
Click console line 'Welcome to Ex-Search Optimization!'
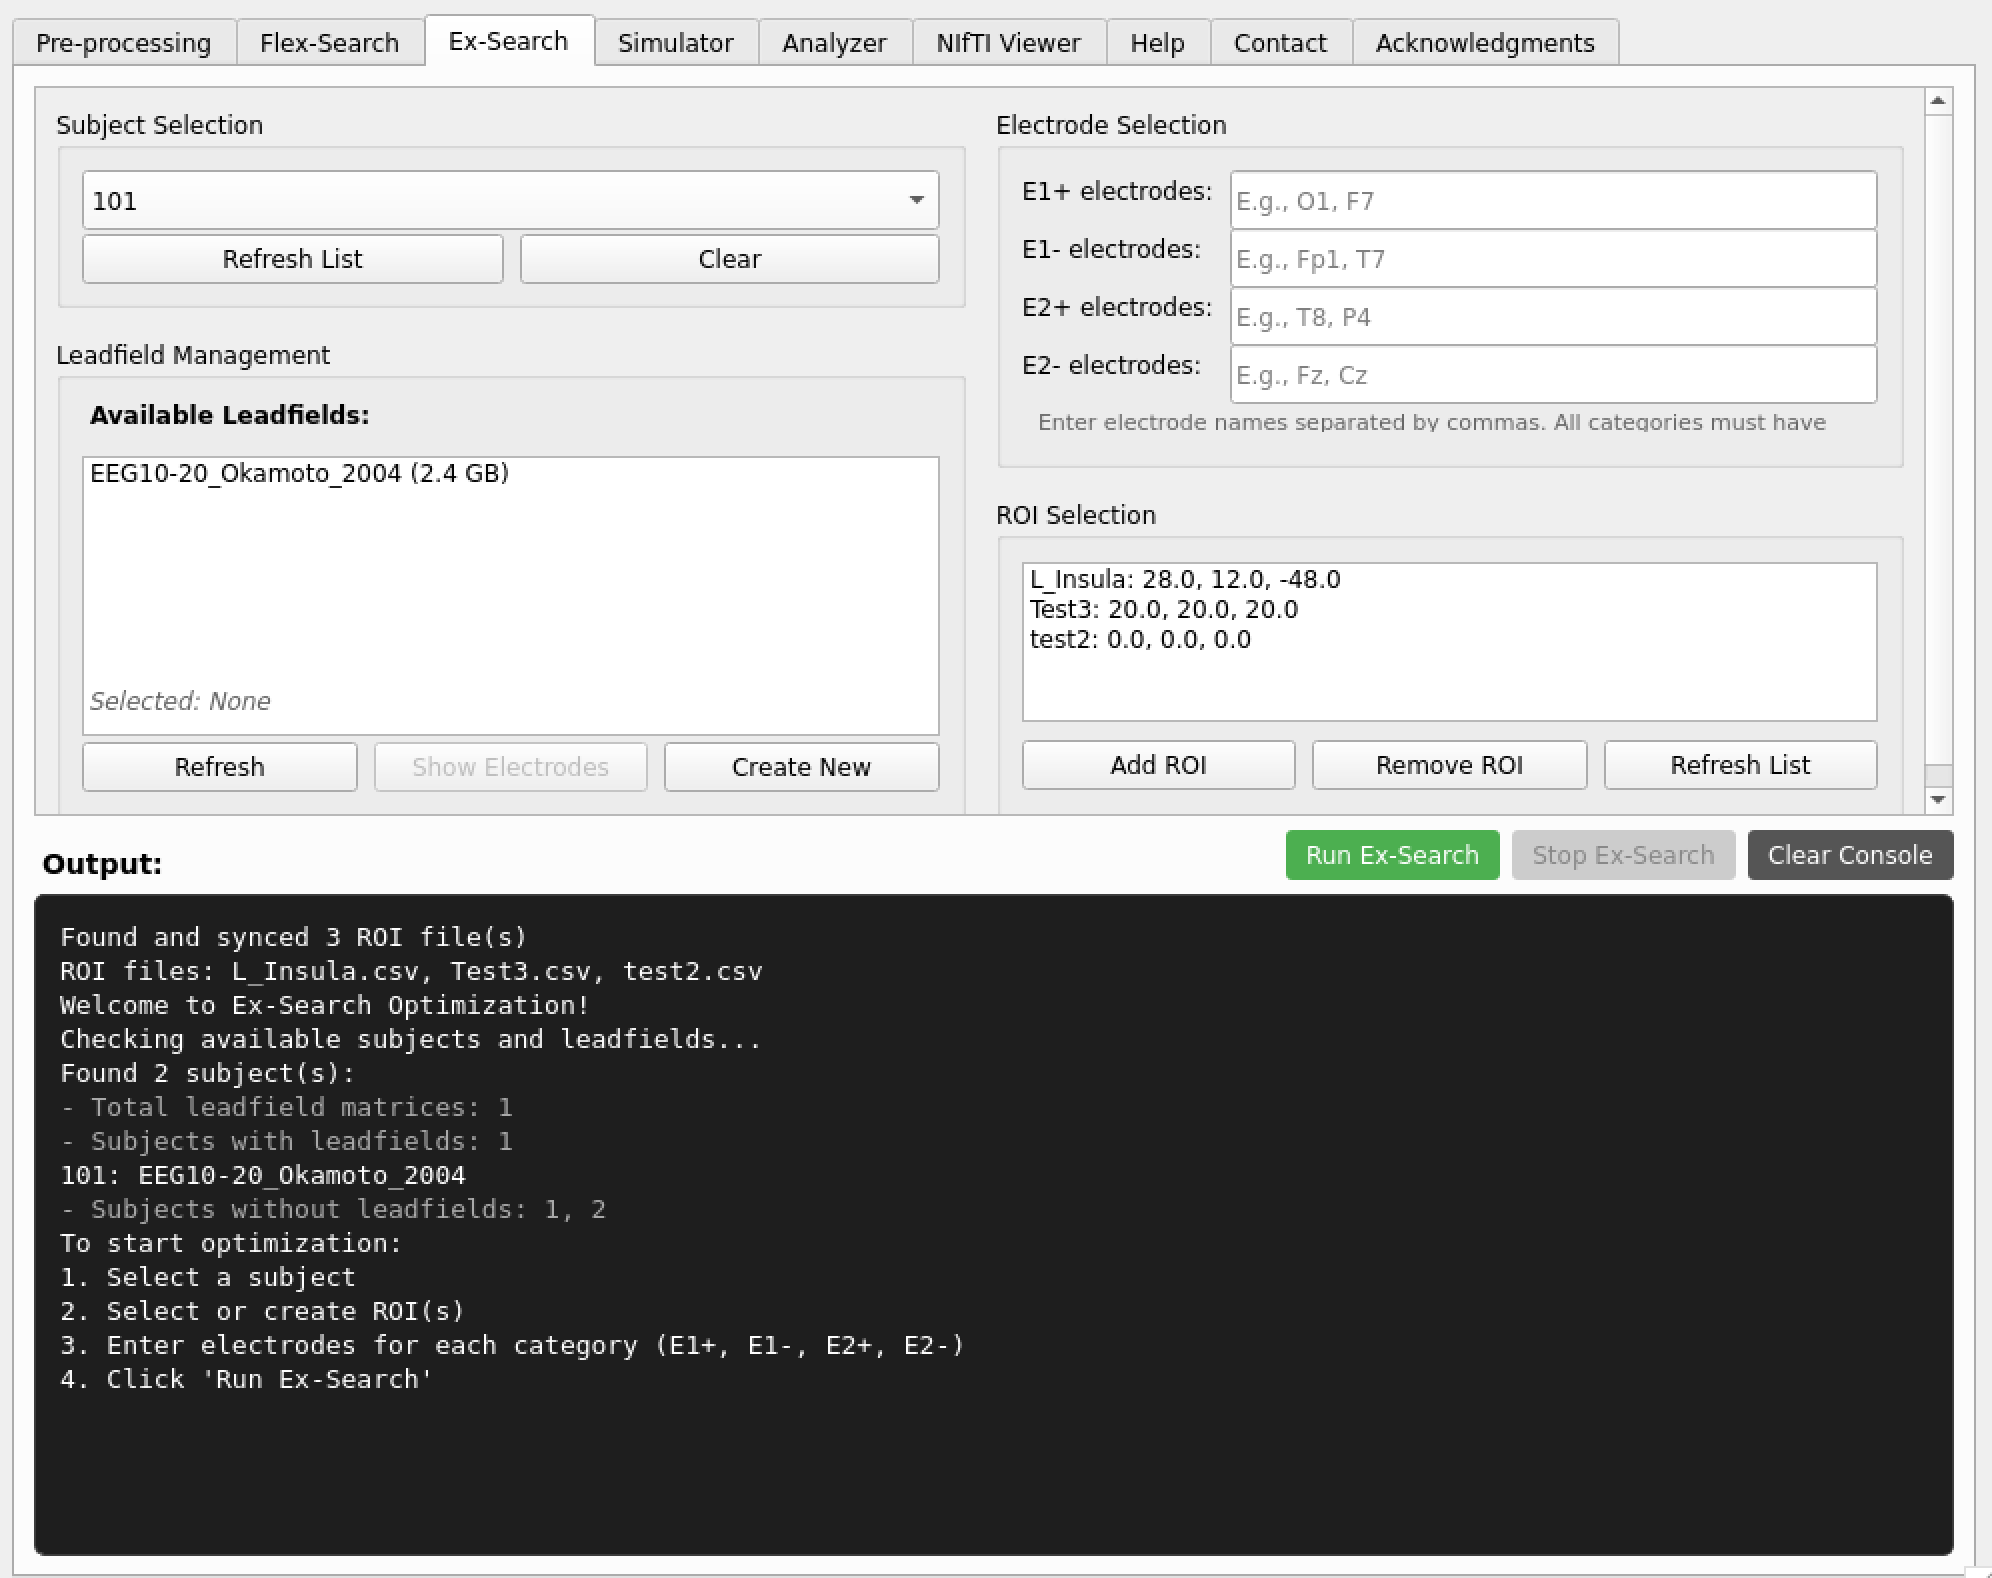coord(325,1005)
